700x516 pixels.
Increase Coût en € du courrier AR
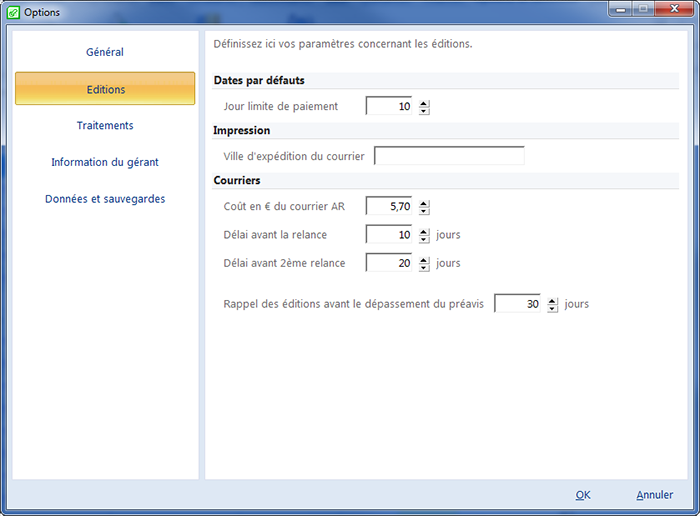[x=424, y=203]
